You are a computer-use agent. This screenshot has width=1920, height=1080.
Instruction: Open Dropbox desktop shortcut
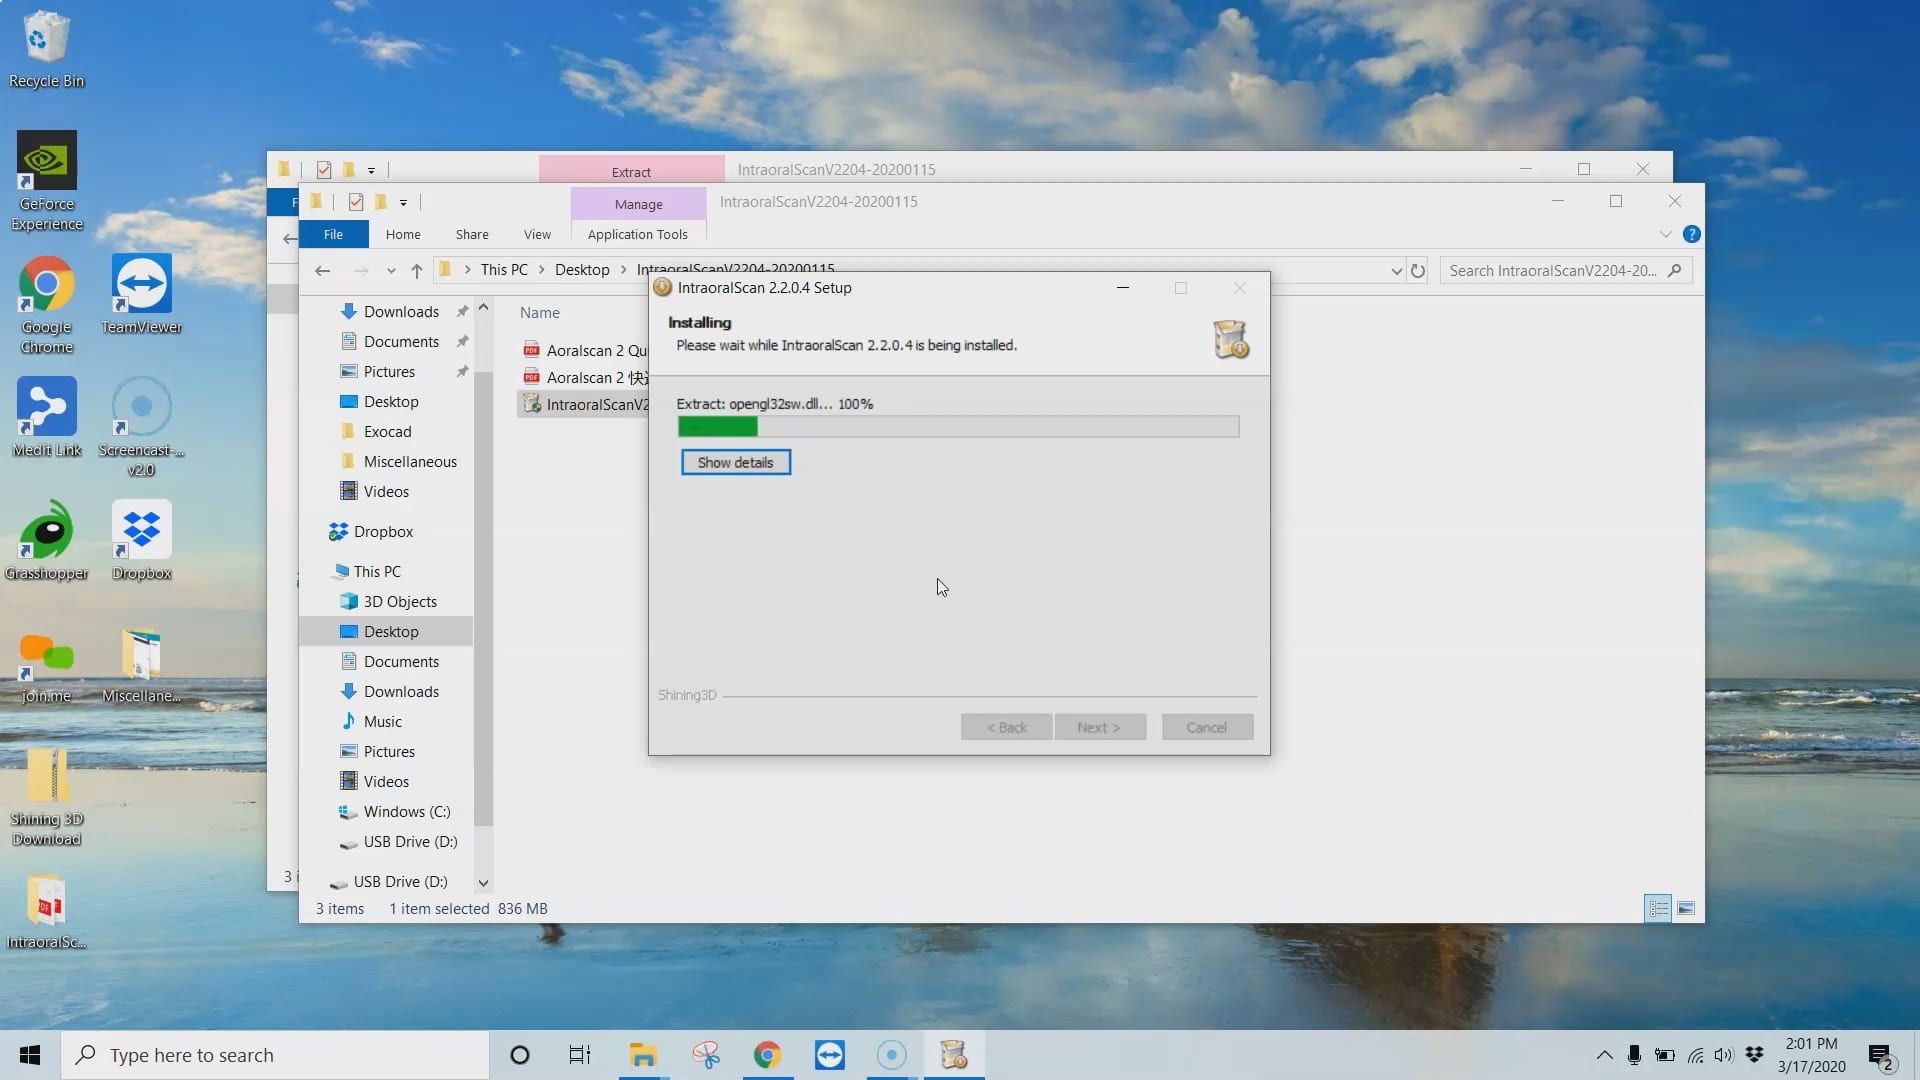(141, 541)
